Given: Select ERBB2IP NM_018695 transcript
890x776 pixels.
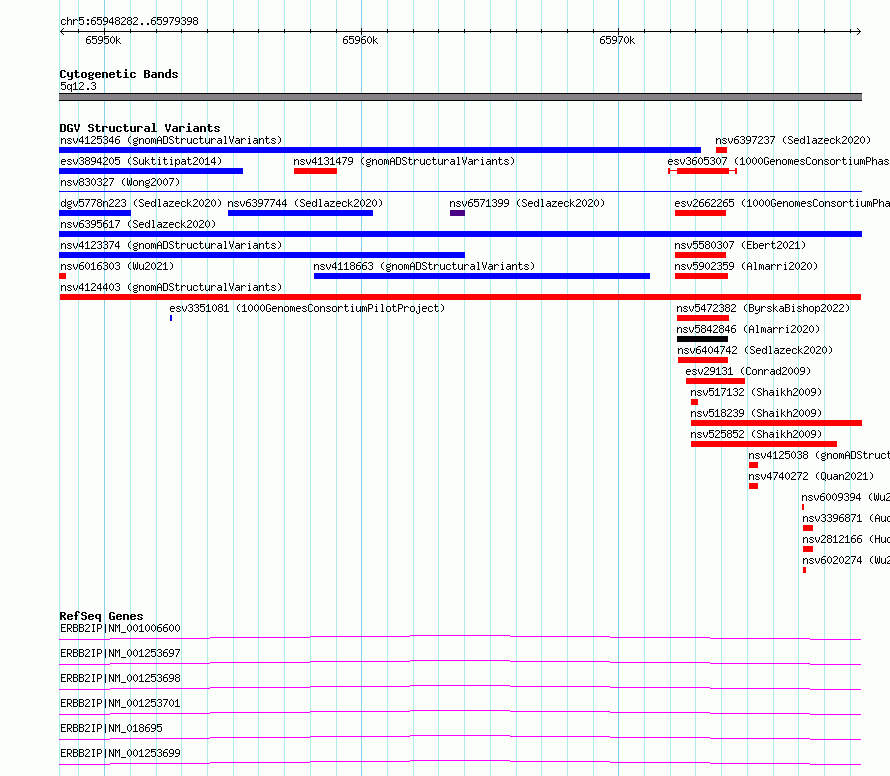Looking at the screenshot, I should 111,728.
